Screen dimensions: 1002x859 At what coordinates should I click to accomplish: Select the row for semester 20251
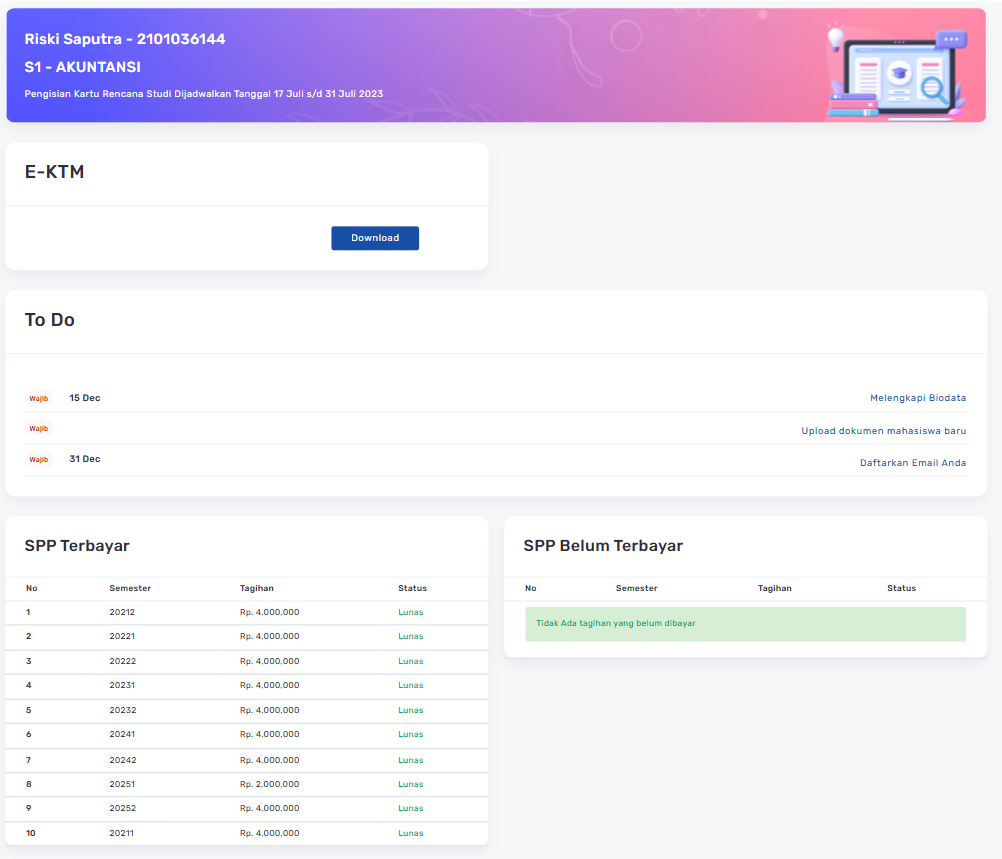[246, 784]
